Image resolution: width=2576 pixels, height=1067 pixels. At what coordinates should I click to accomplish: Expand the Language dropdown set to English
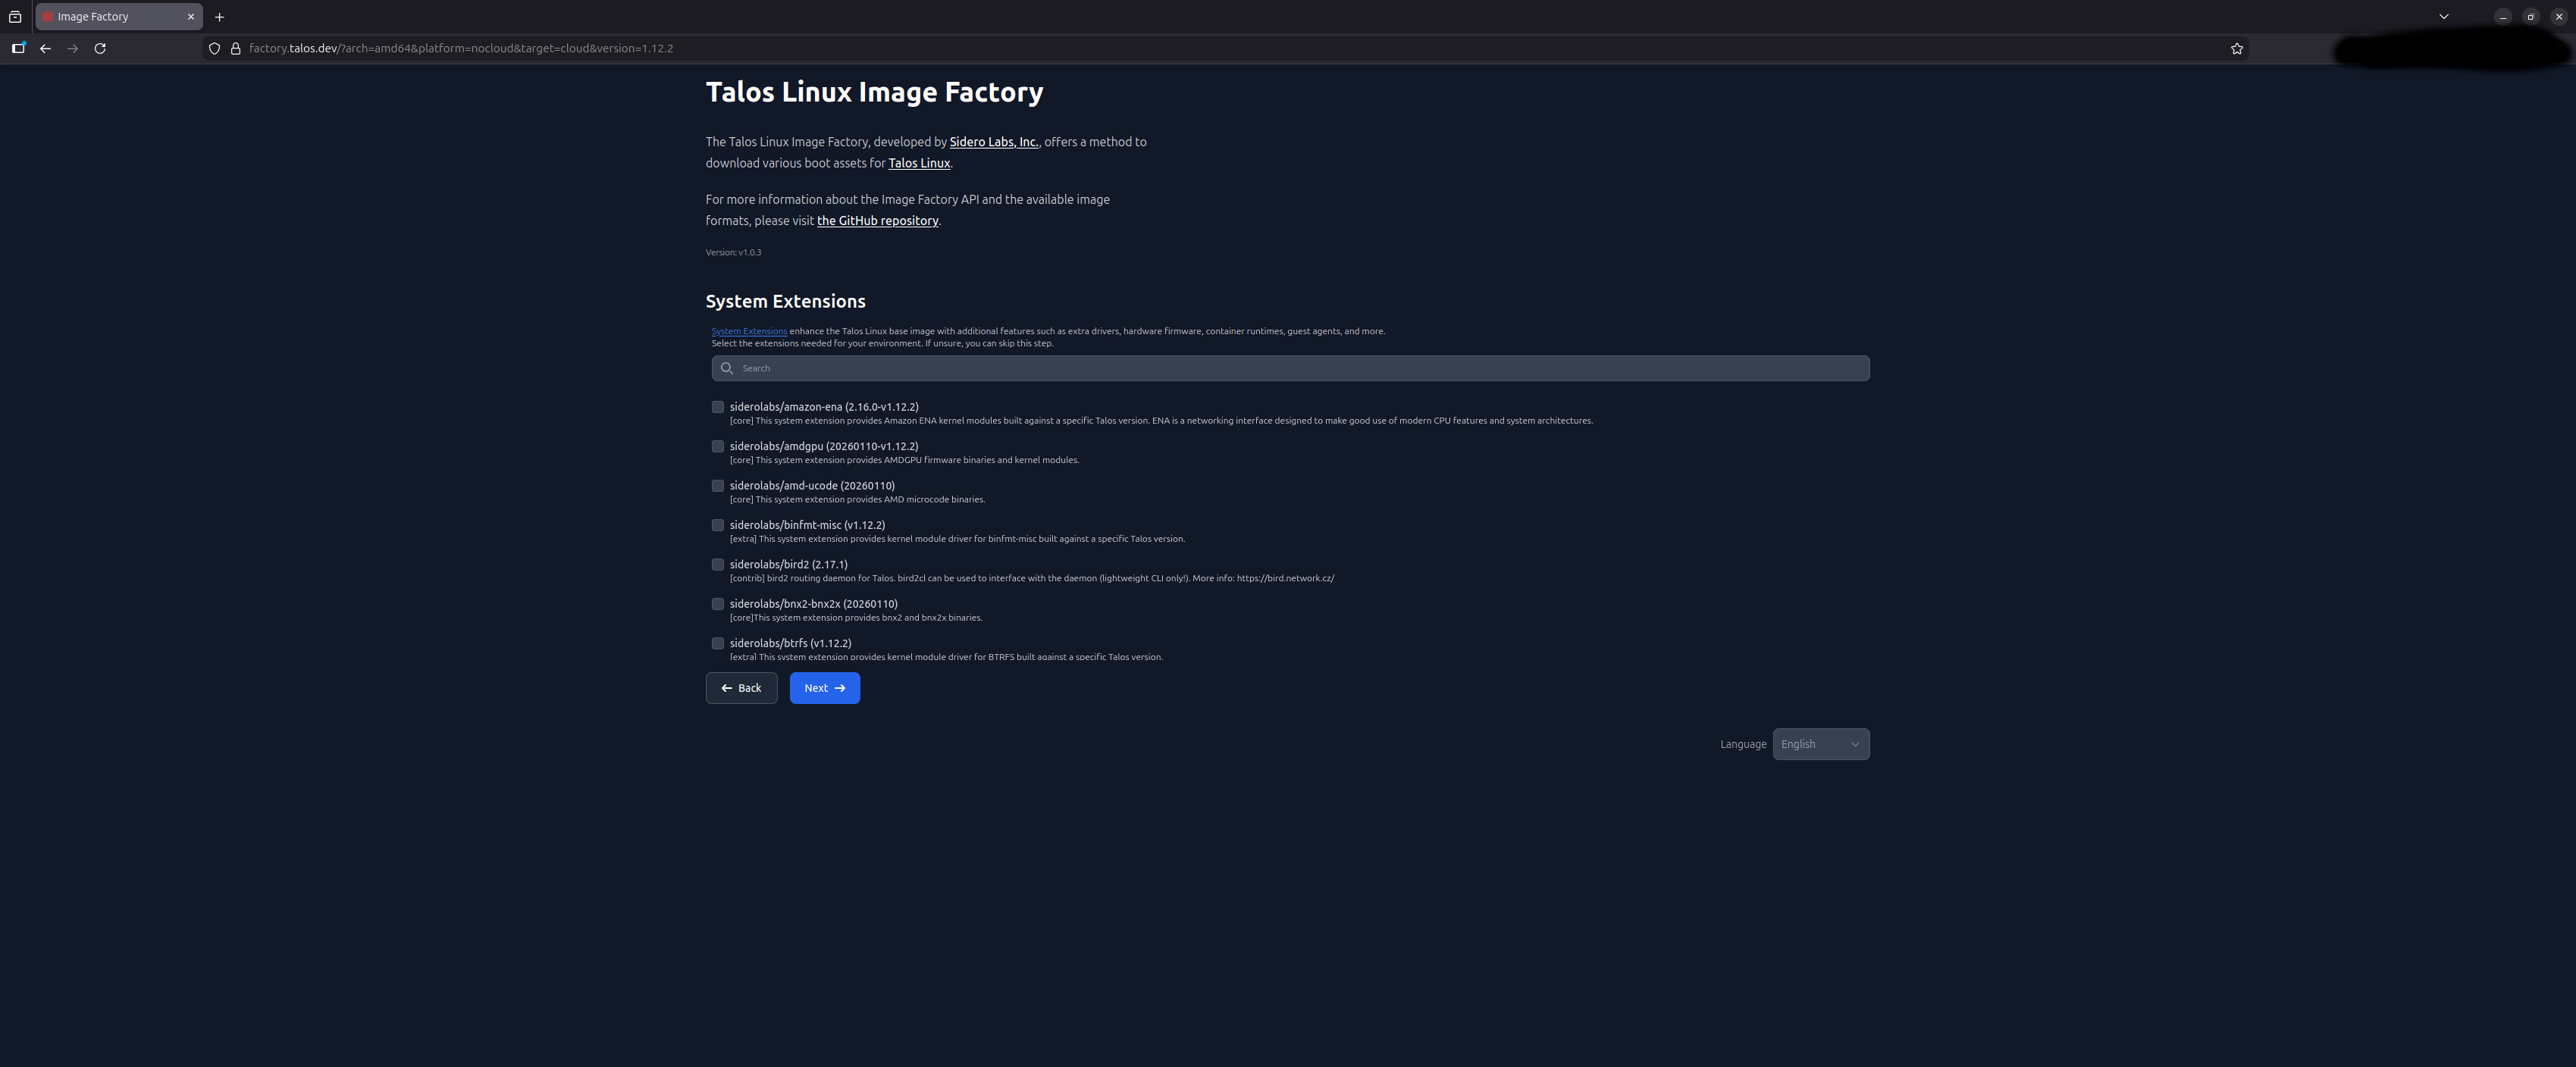pyautogui.click(x=1820, y=744)
